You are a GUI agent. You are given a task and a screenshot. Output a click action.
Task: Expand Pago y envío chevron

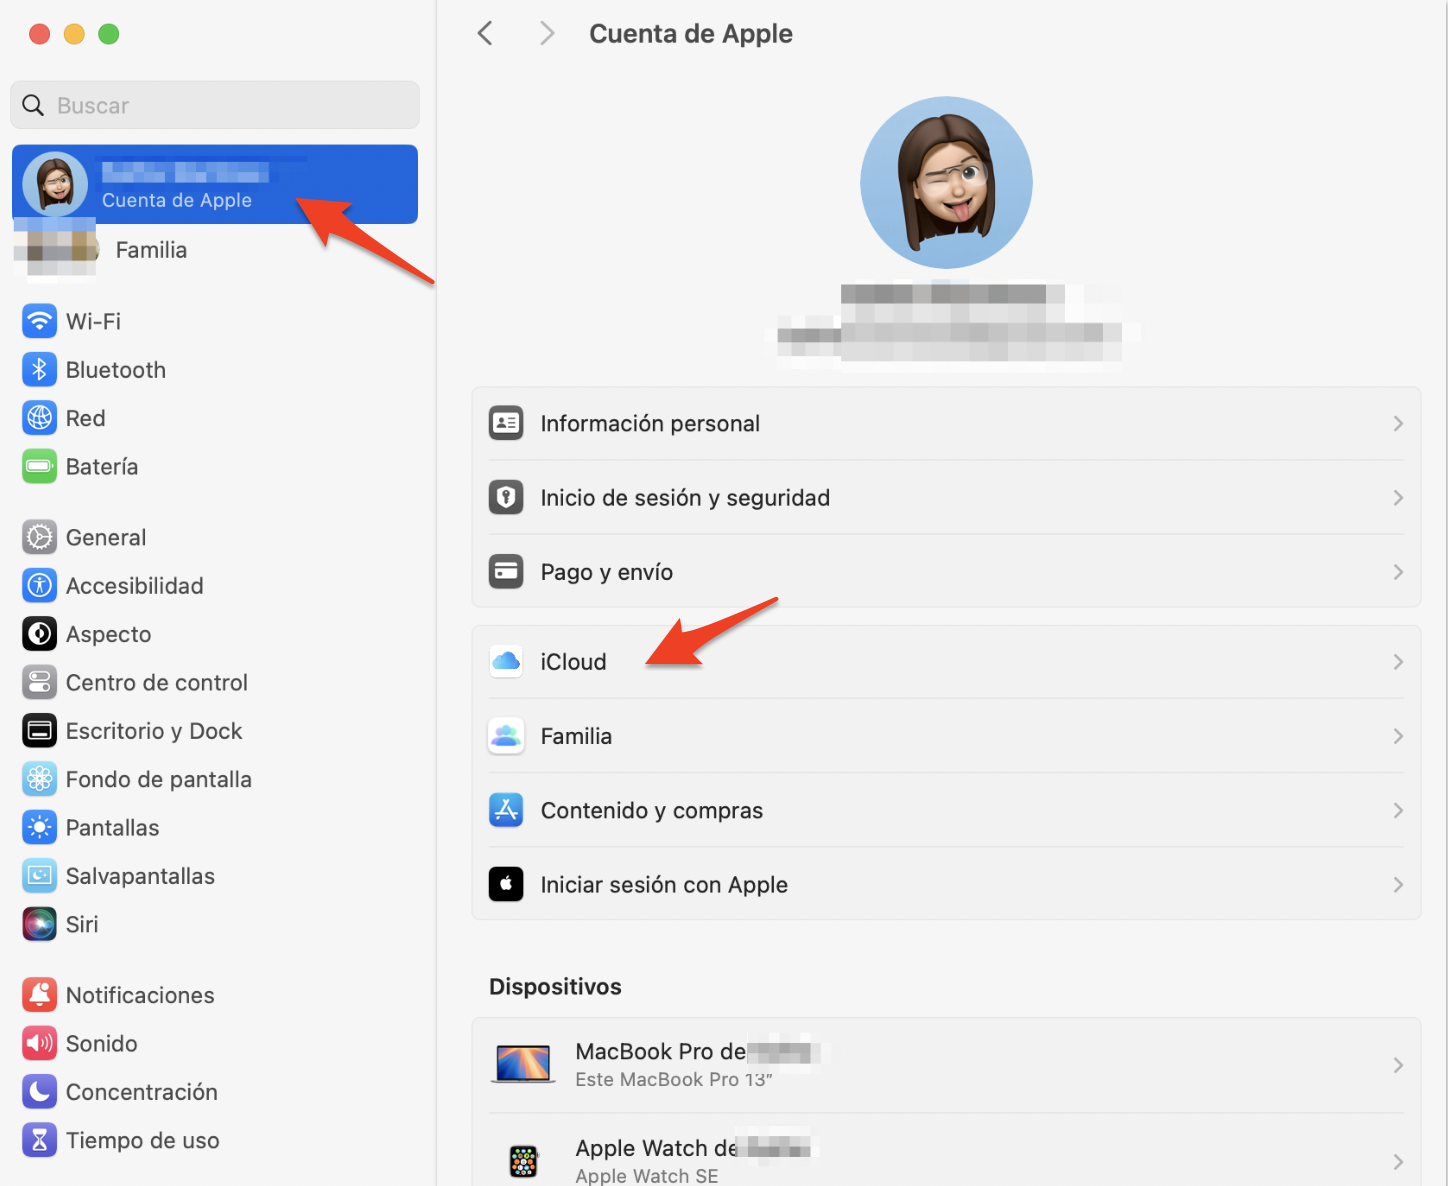click(1398, 572)
